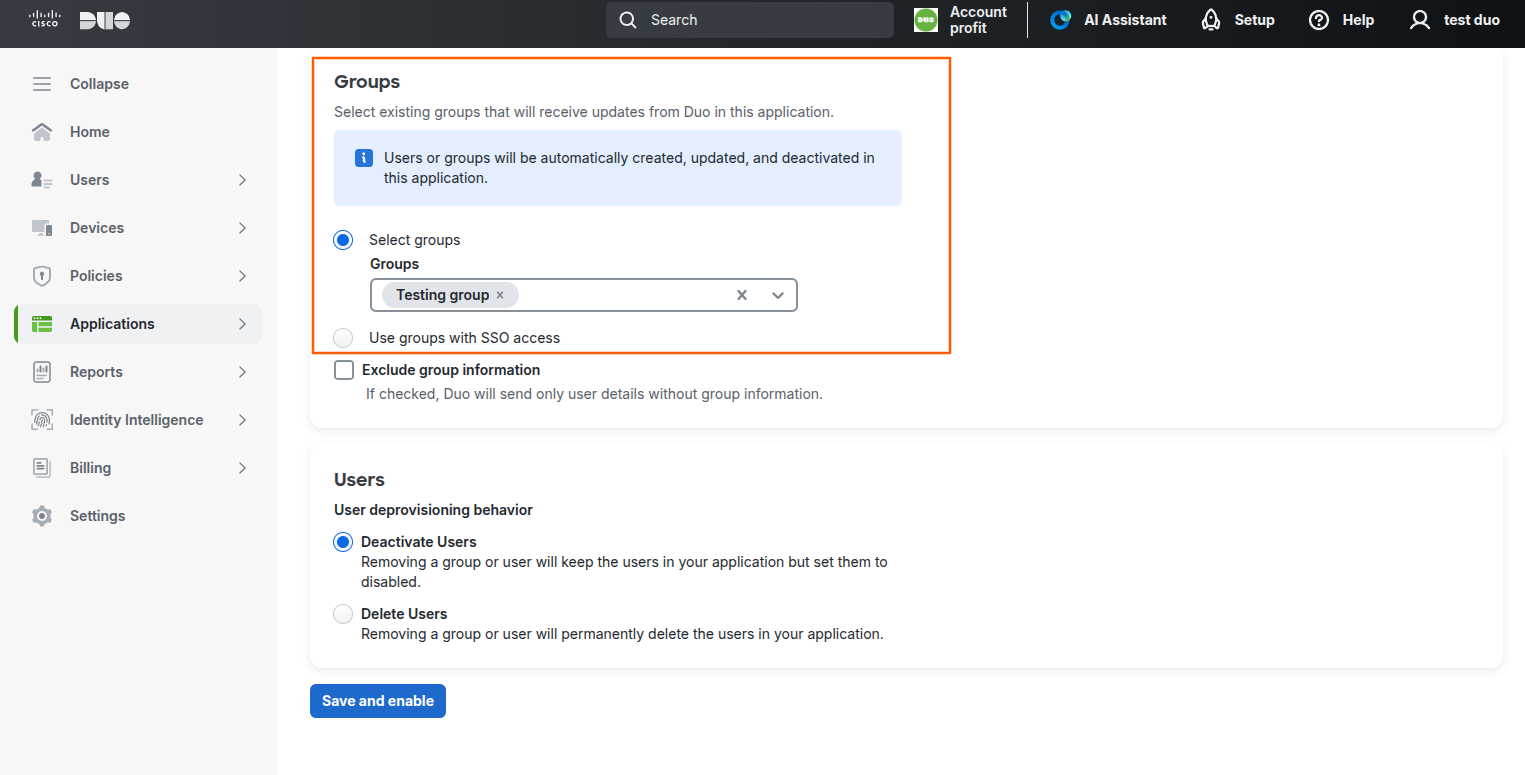The width and height of the screenshot is (1525, 775).
Task: Select the Delete Users radio button
Action: (343, 614)
